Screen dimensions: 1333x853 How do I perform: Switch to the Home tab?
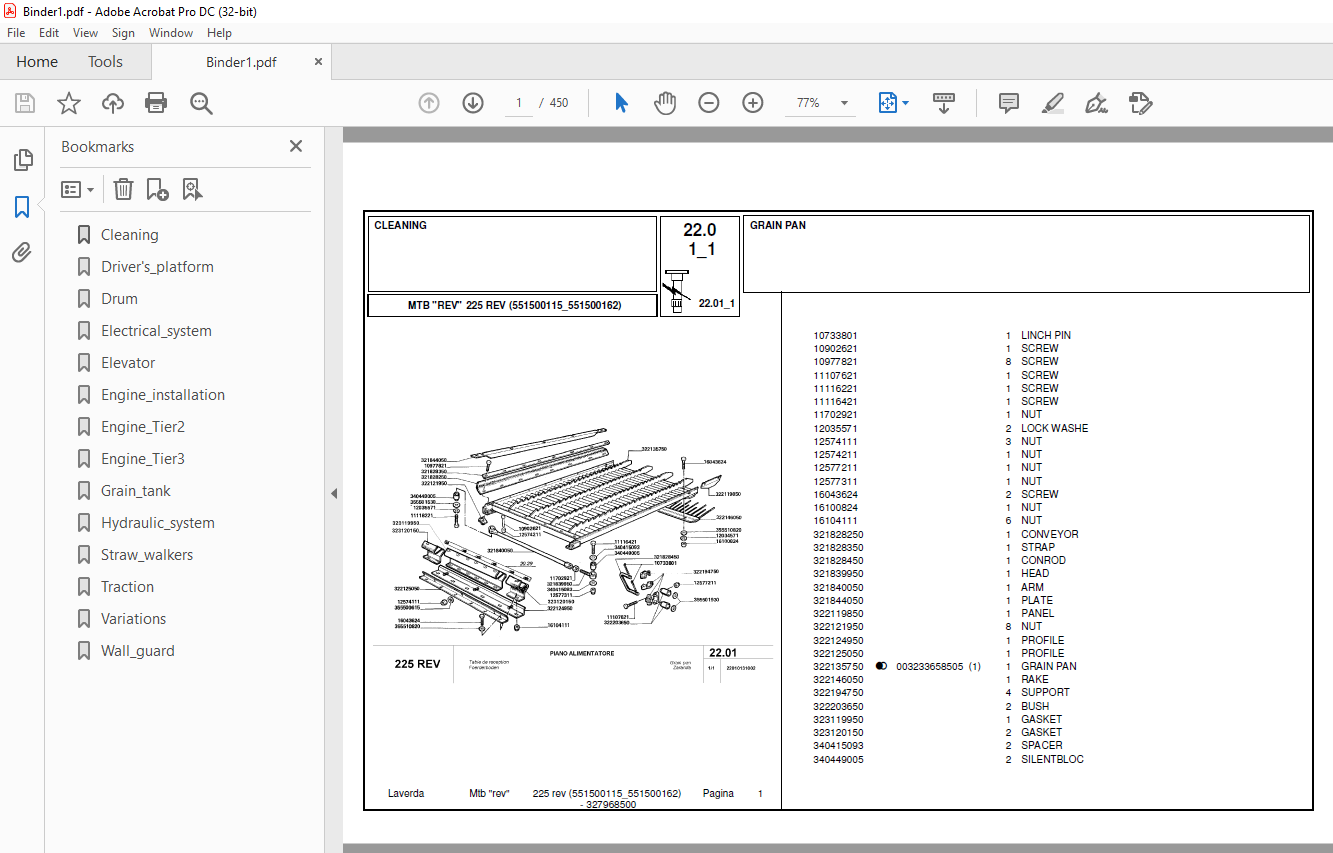37,62
